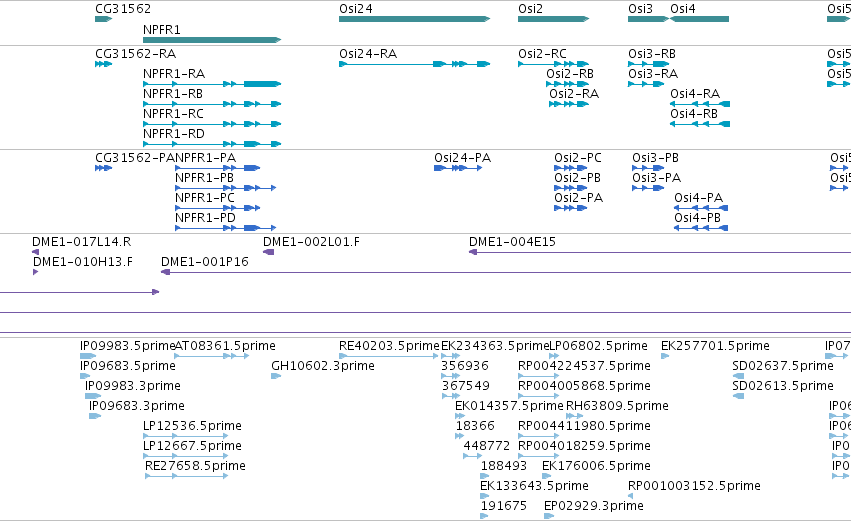
Task: Select transcript NPFR1-RA
Action: 212,84
